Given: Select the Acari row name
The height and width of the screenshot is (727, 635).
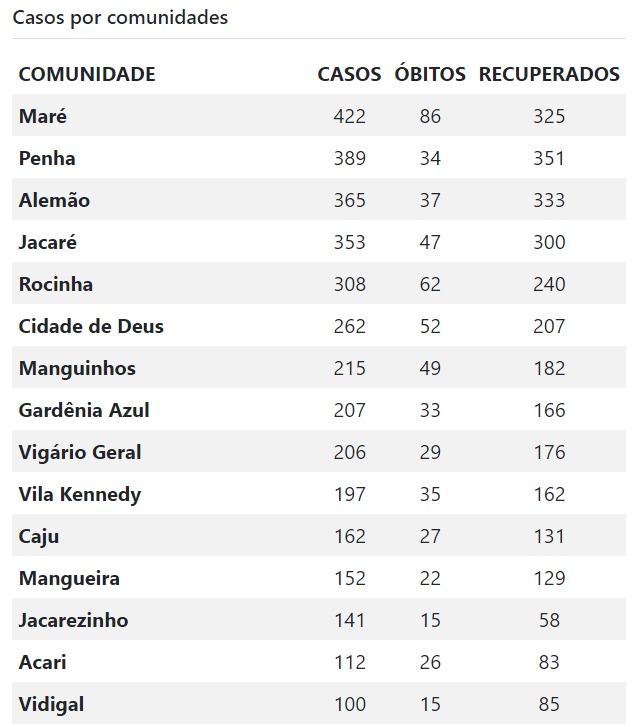Looking at the screenshot, I should 42,663.
